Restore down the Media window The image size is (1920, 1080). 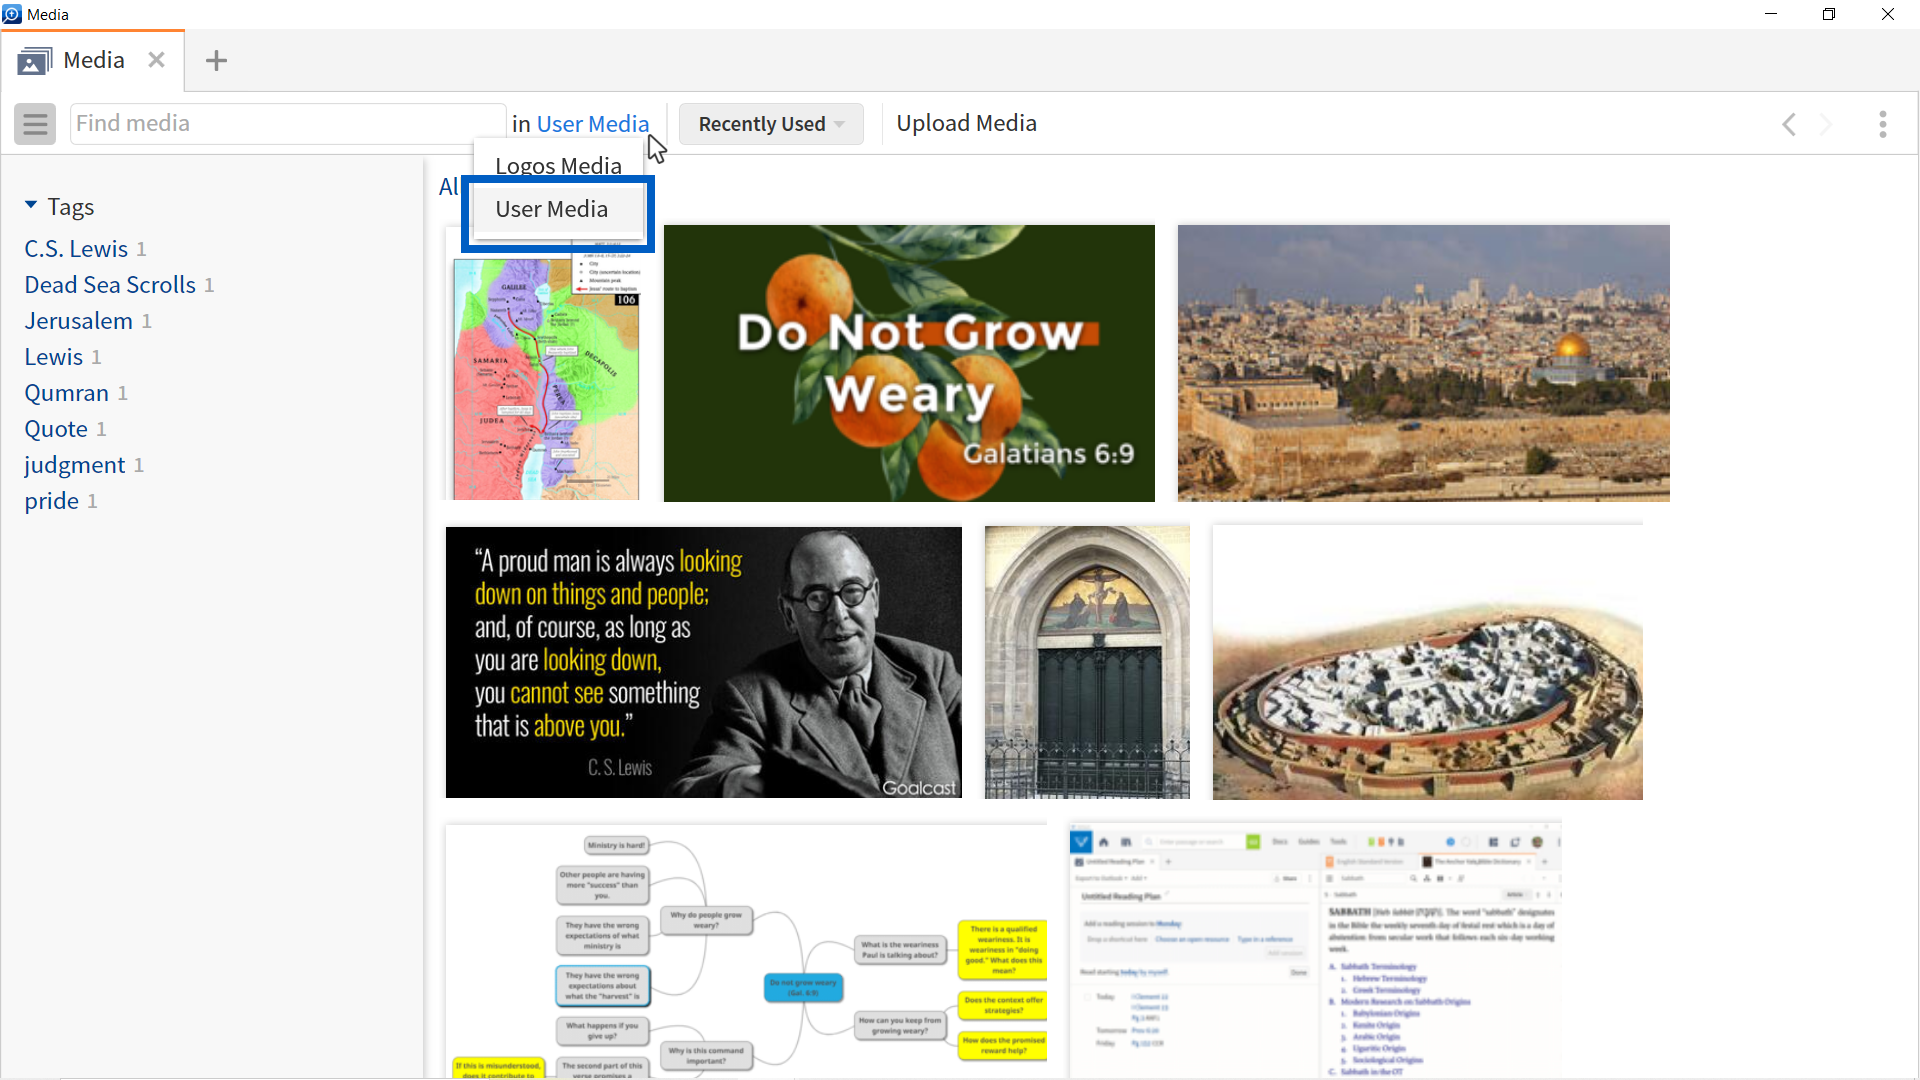click(x=1829, y=14)
